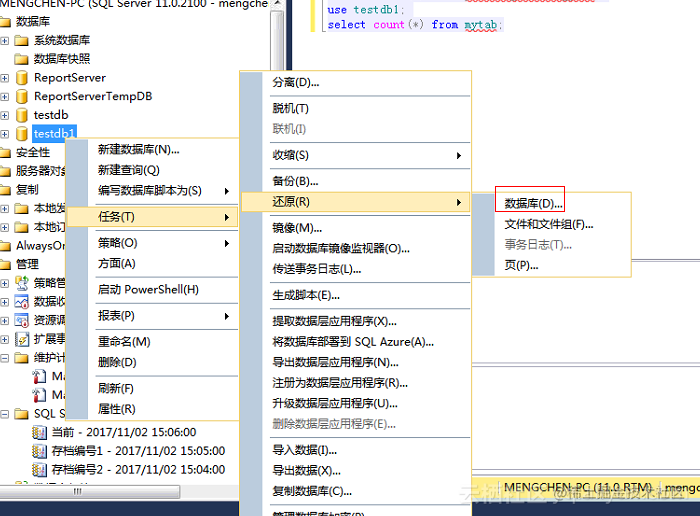This screenshot has height=516, width=700.
Task: Open the 收缩(S) submenu
Action: [356, 155]
